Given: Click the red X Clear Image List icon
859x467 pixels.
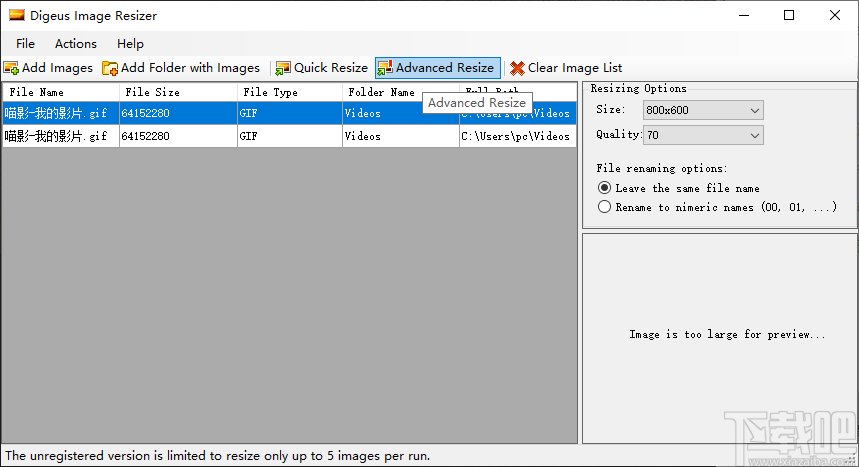Looking at the screenshot, I should [517, 68].
